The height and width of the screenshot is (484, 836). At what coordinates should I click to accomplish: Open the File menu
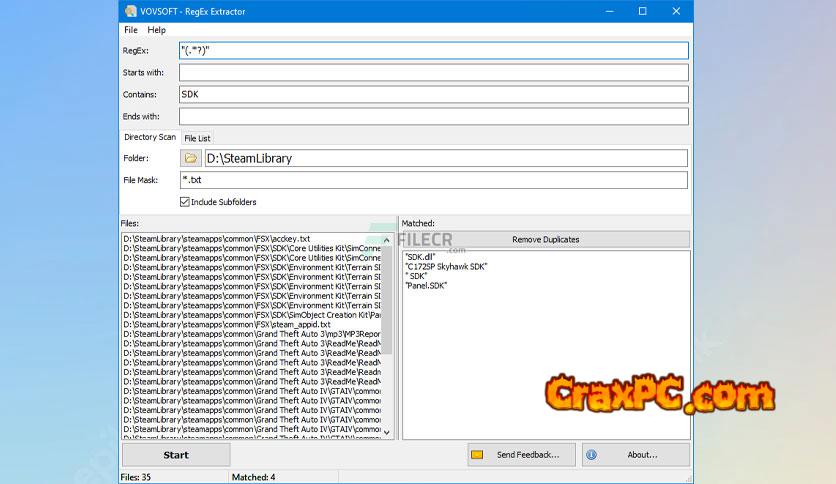coord(131,30)
